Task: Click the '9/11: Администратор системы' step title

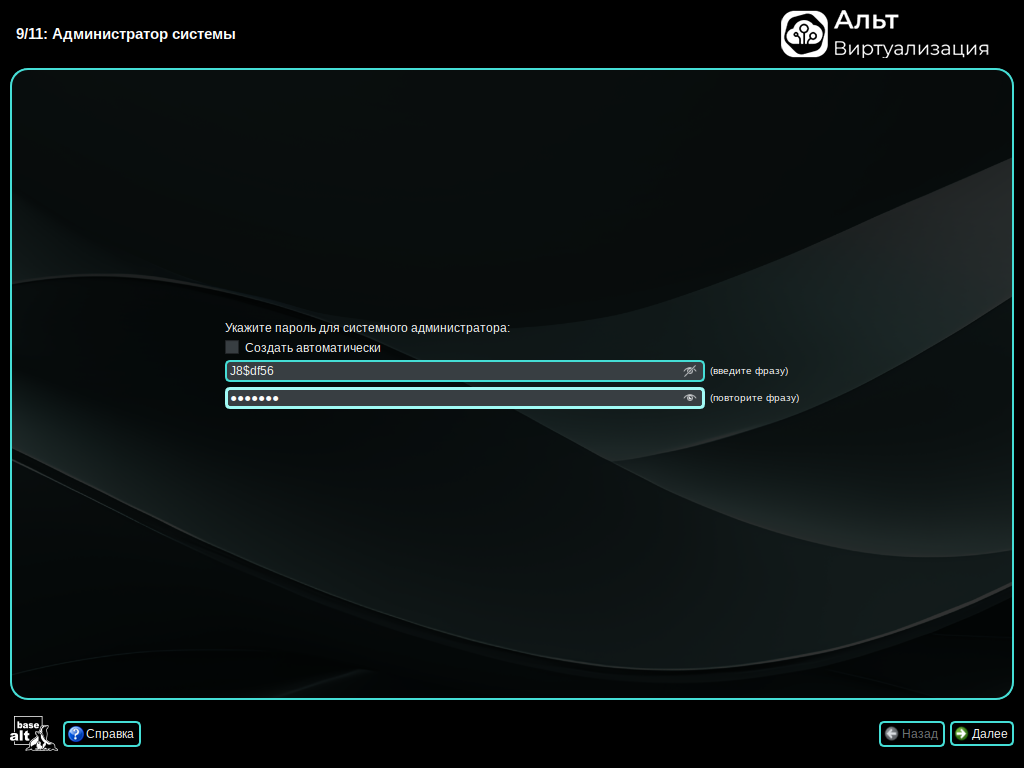Action: click(x=126, y=34)
